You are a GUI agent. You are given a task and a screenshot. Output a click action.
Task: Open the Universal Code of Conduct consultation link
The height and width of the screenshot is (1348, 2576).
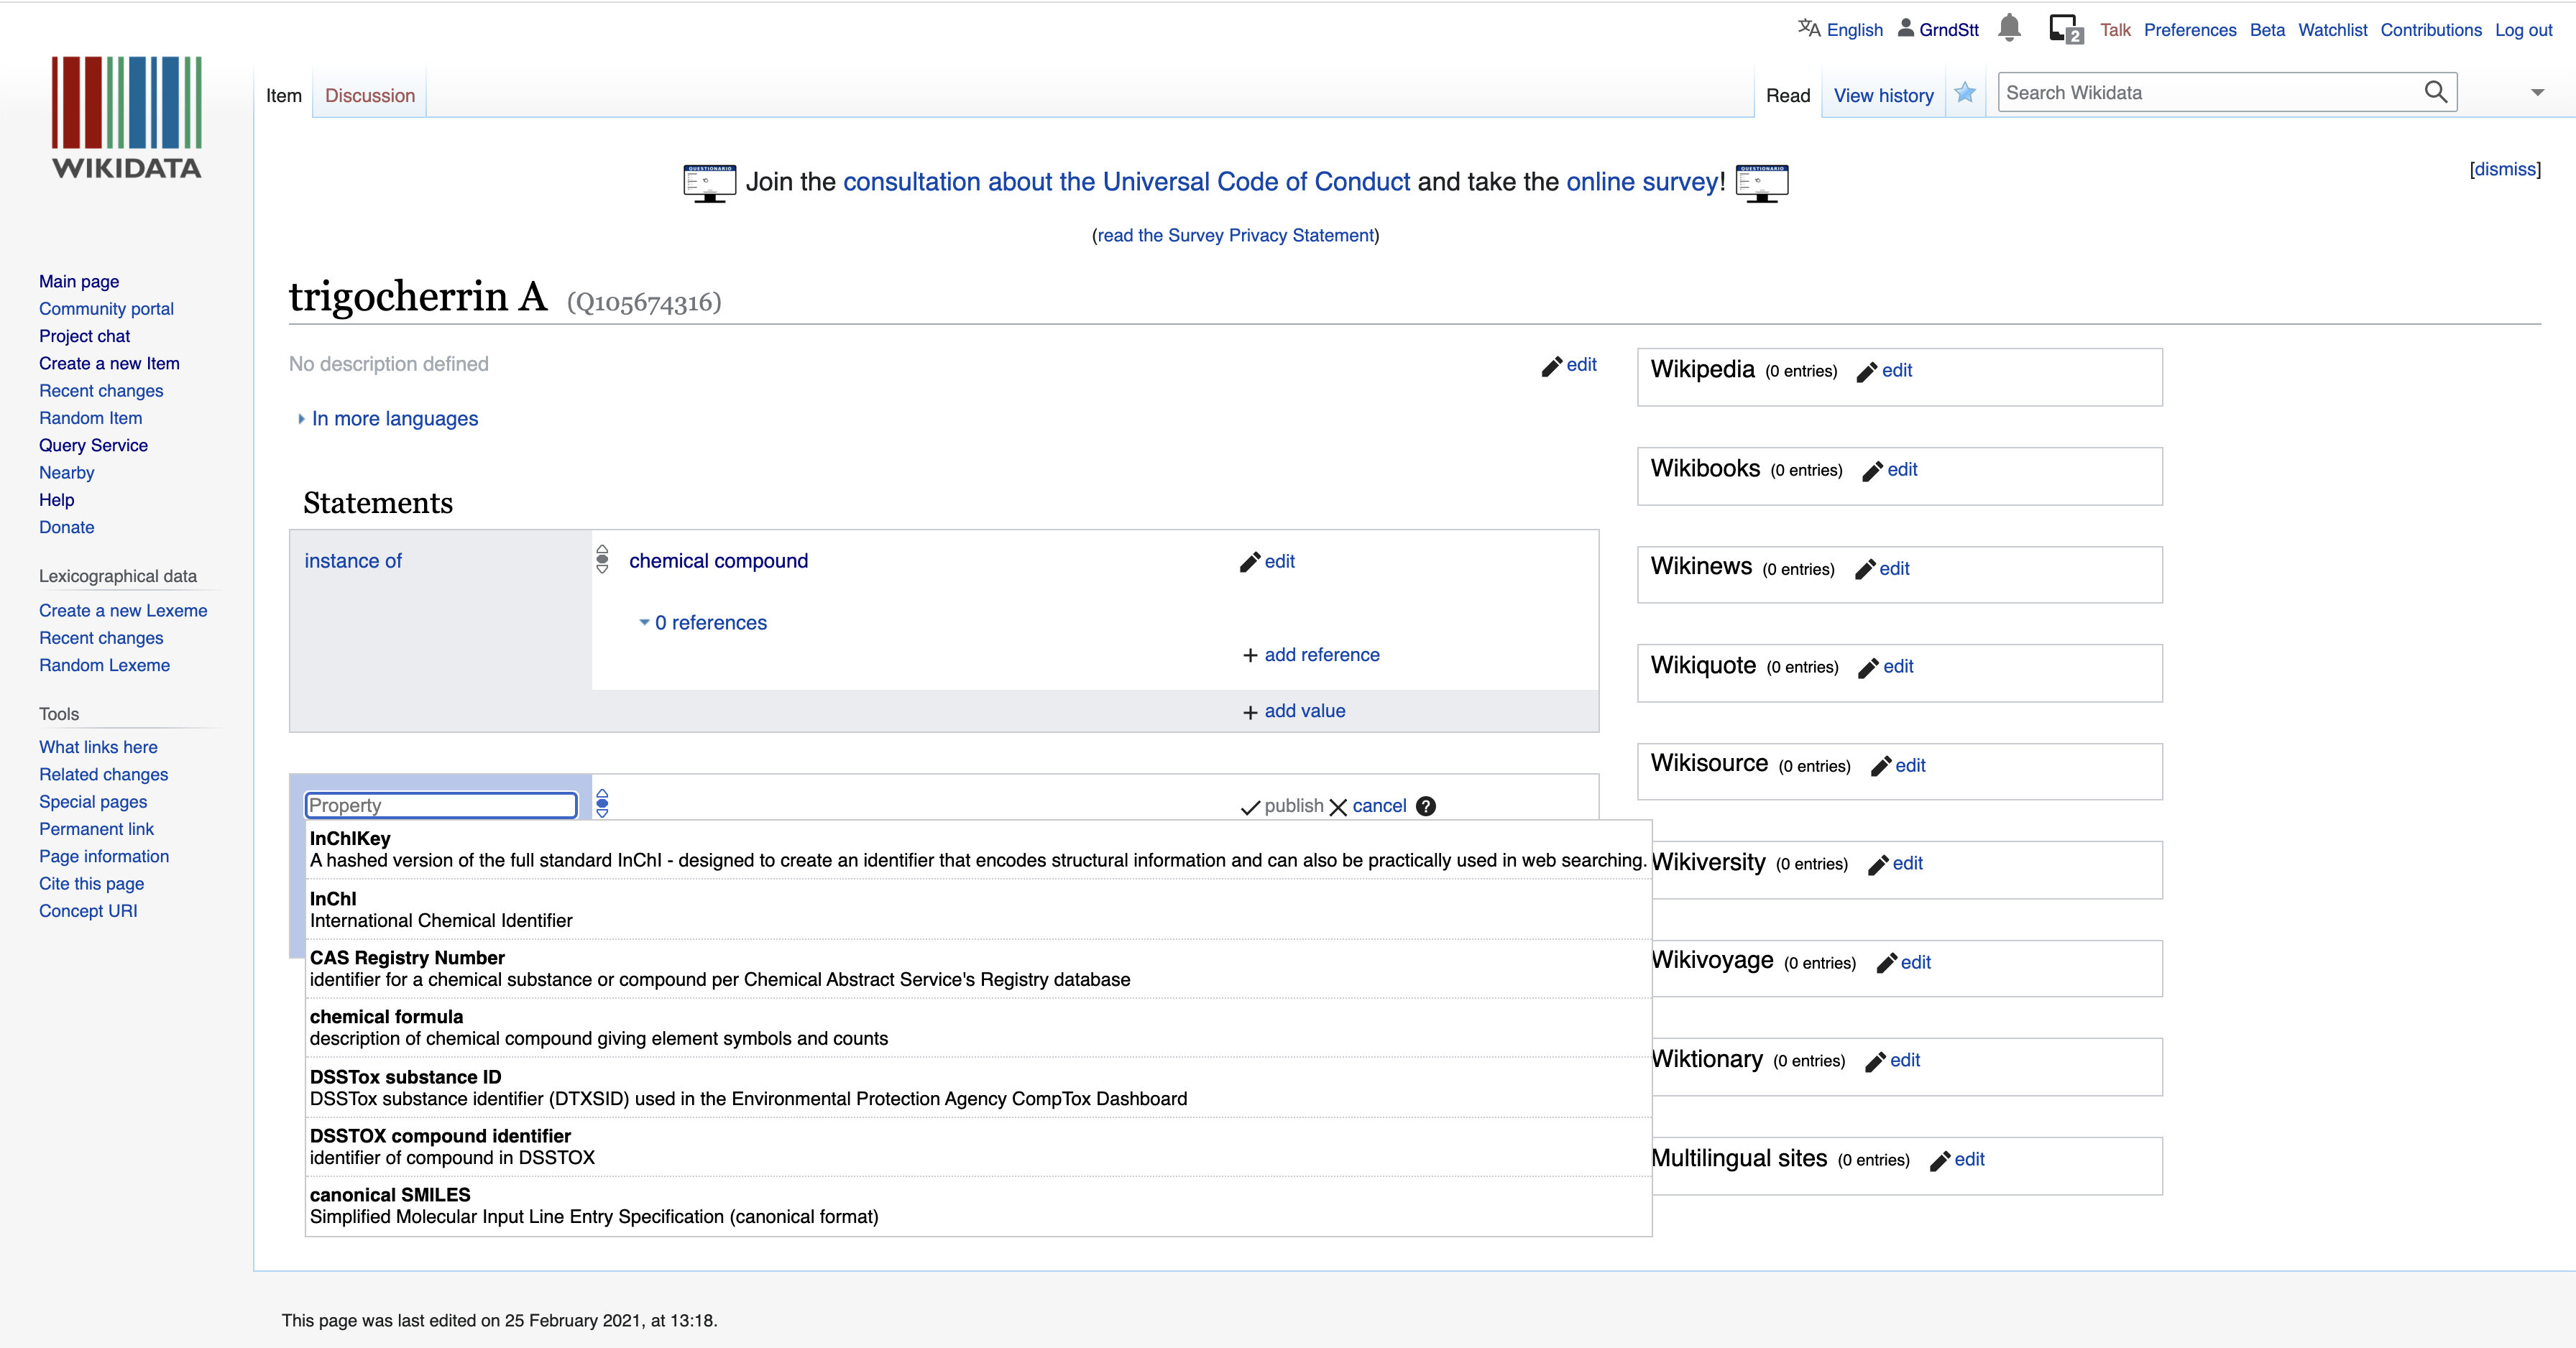pos(1127,182)
